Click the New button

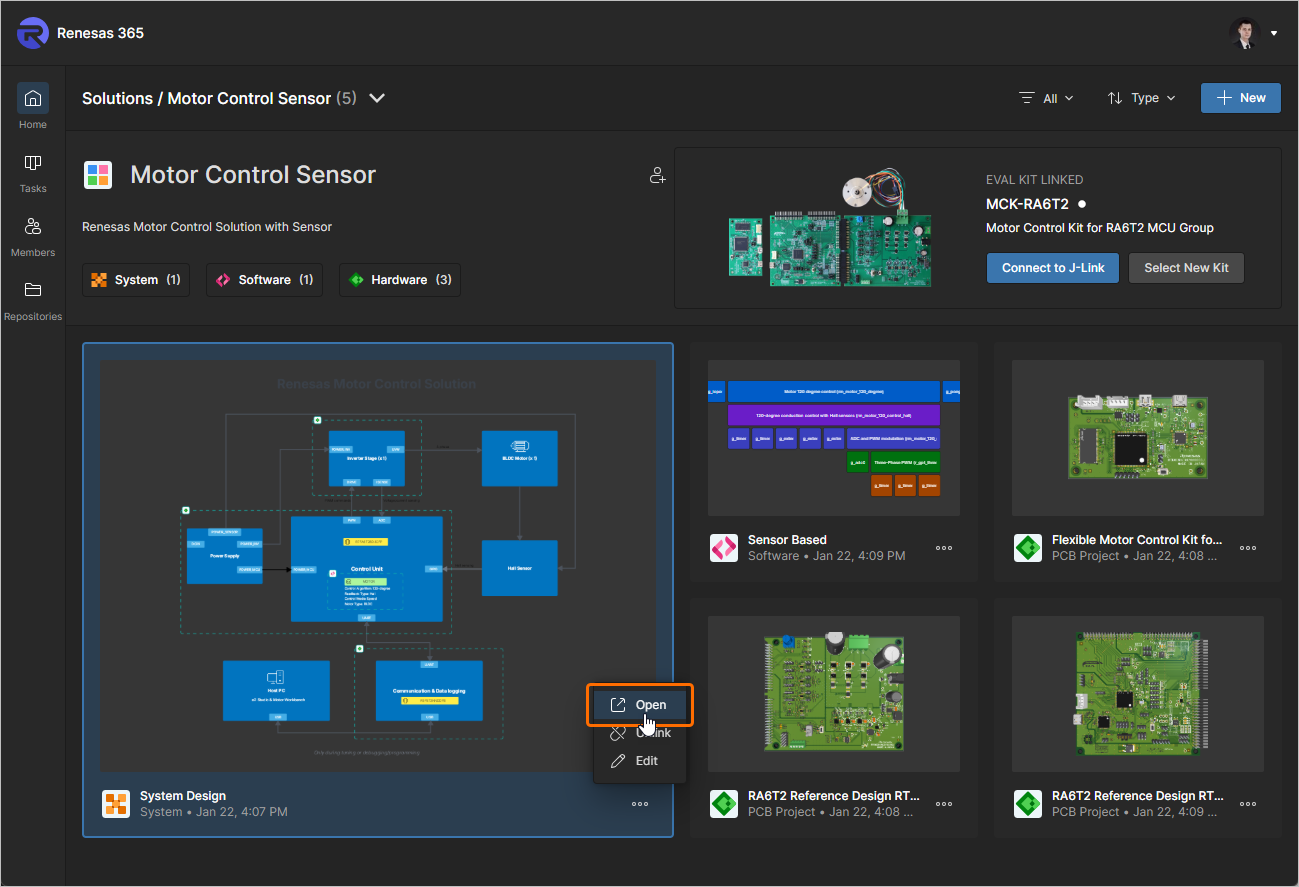[x=1241, y=98]
